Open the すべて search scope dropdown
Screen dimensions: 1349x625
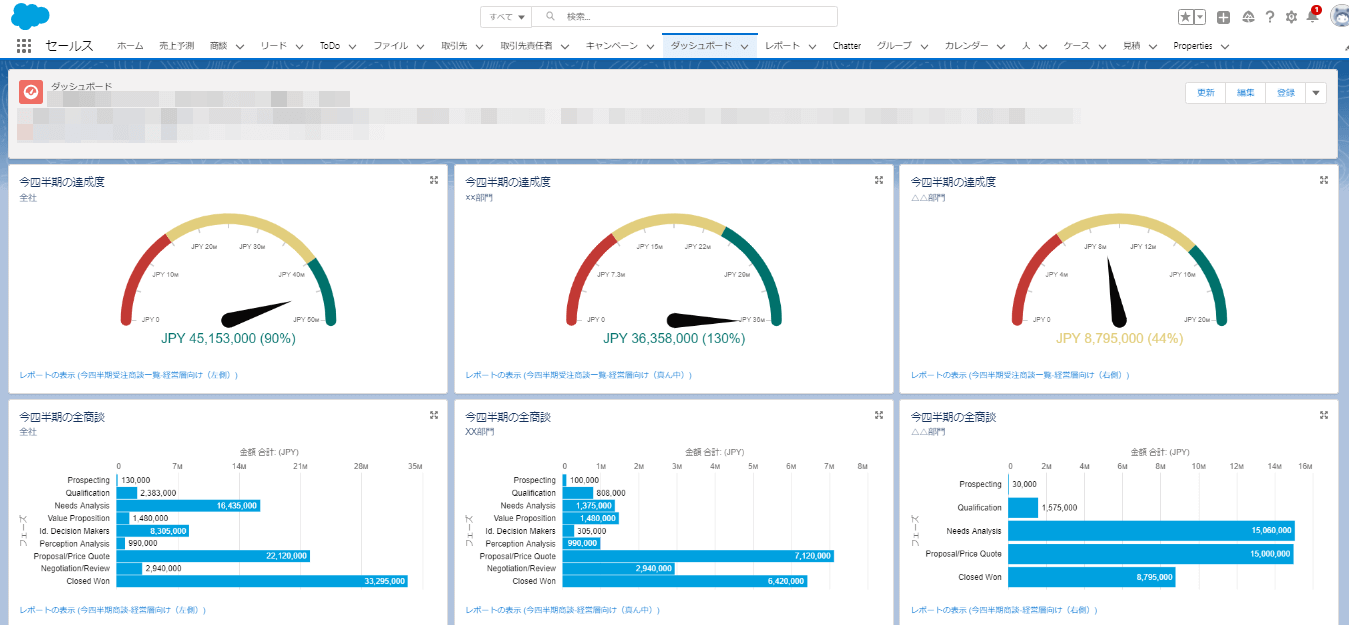click(x=505, y=16)
